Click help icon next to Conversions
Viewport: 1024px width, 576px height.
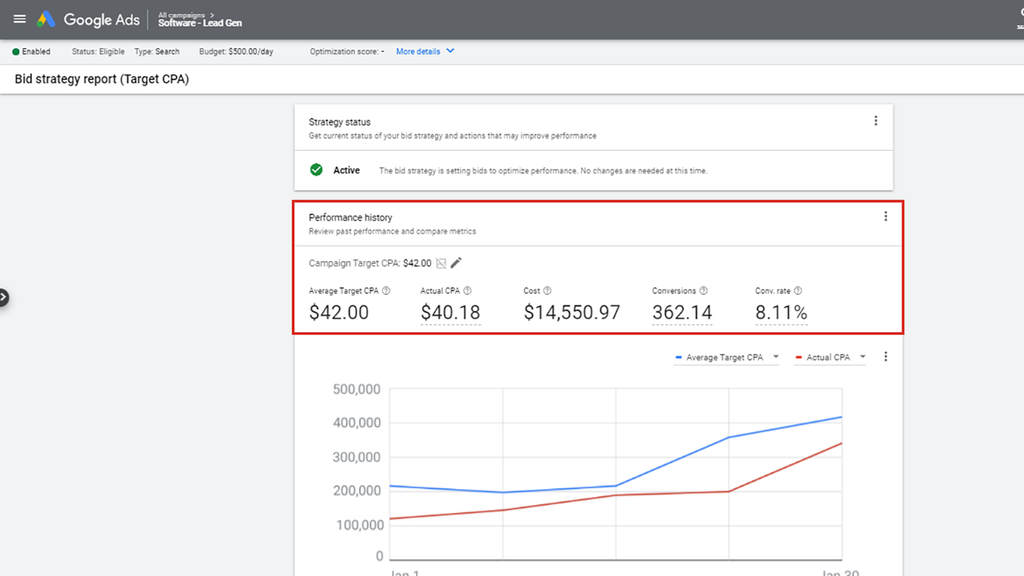click(x=703, y=291)
